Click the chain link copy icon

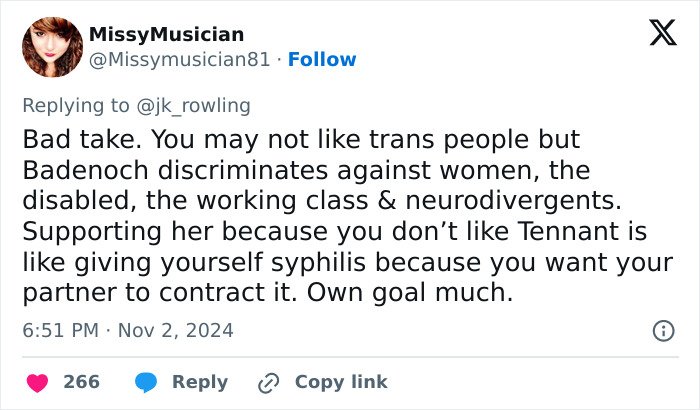[268, 382]
